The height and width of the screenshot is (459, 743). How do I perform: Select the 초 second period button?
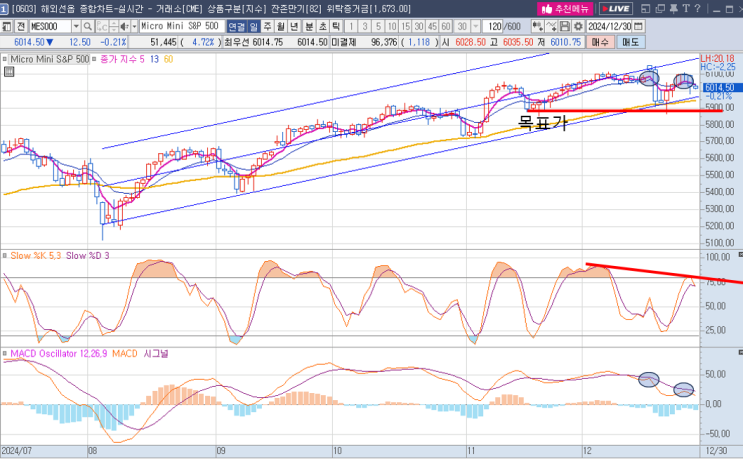(323, 26)
